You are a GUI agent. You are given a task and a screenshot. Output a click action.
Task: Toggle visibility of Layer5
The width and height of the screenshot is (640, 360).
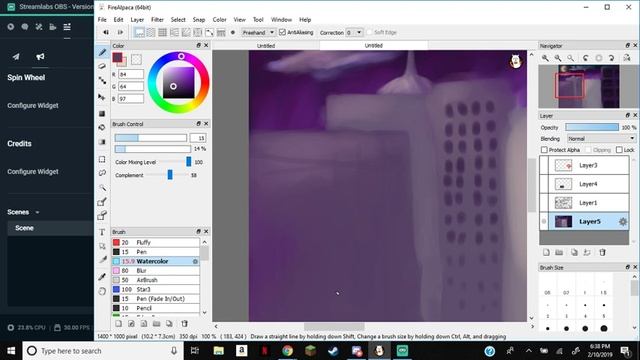pos(544,222)
